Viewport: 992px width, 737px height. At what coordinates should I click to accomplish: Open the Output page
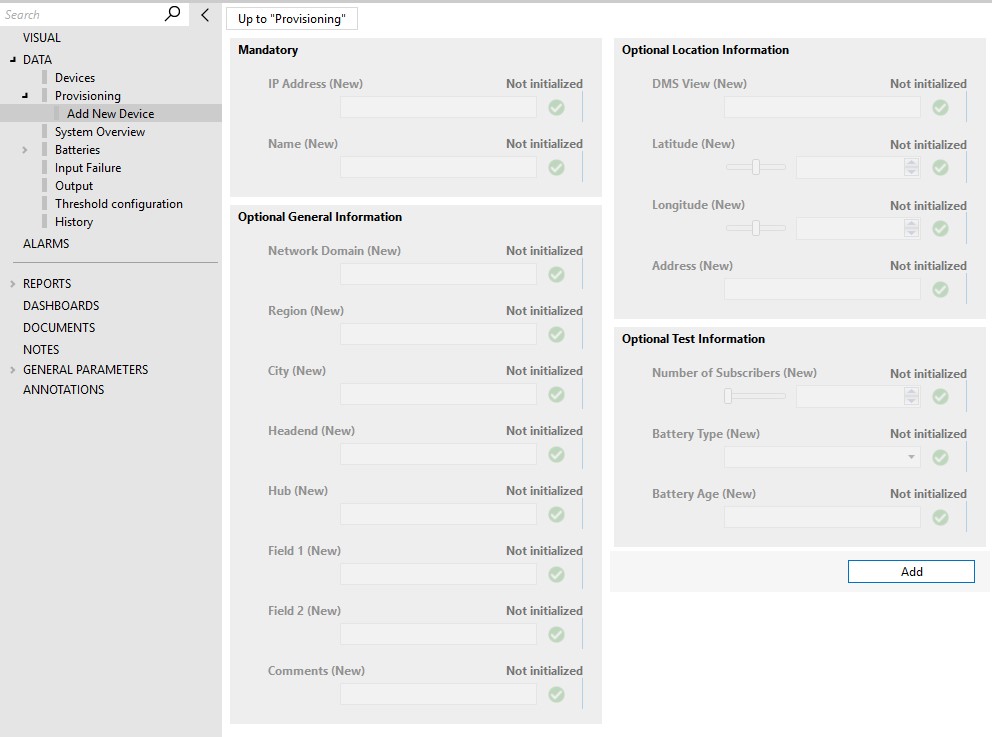click(x=74, y=186)
